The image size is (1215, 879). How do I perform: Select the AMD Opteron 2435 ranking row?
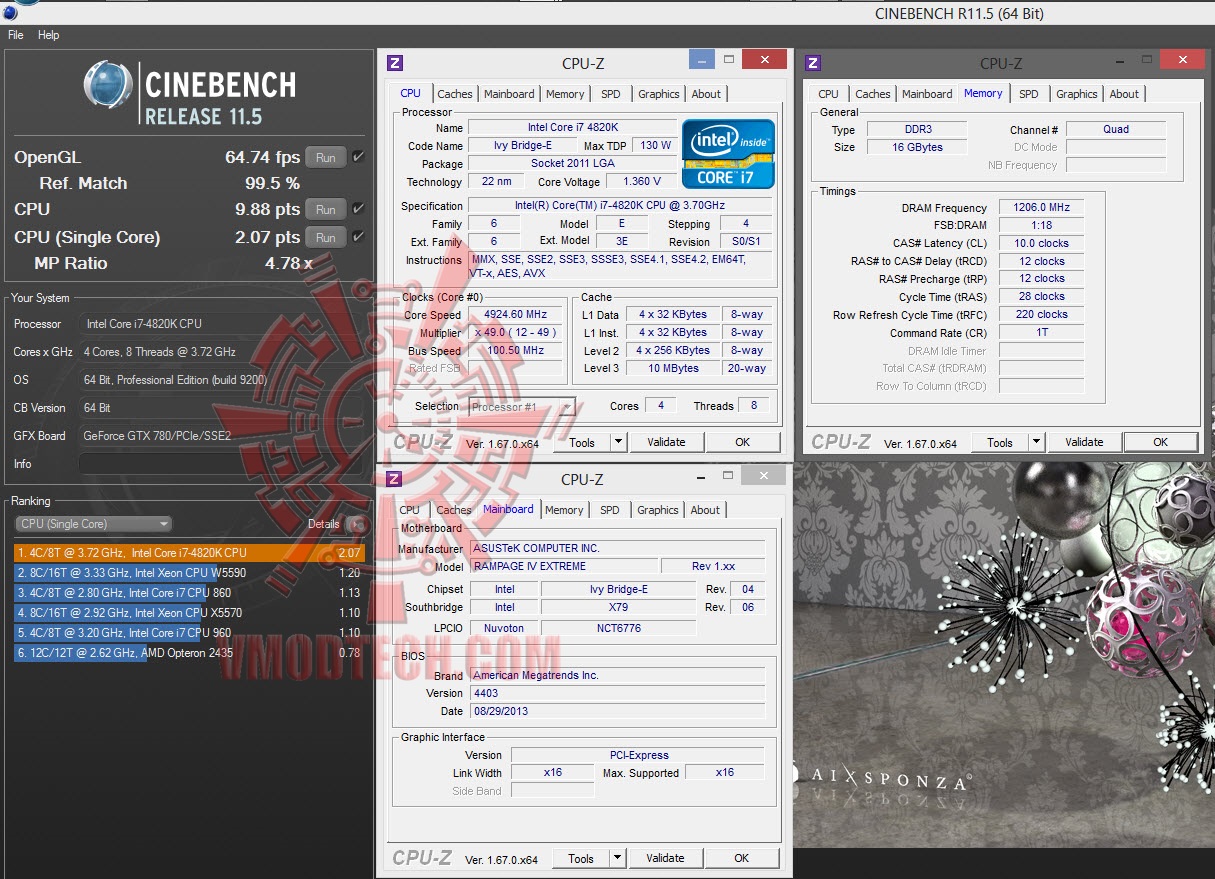[x=190, y=653]
